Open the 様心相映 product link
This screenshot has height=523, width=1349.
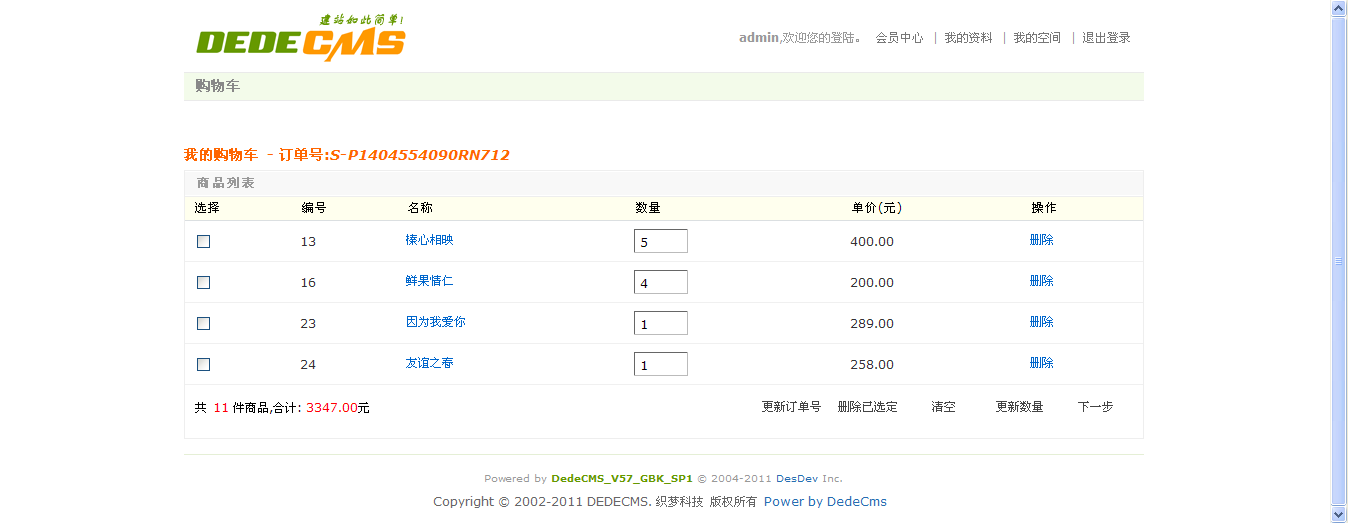pos(429,240)
